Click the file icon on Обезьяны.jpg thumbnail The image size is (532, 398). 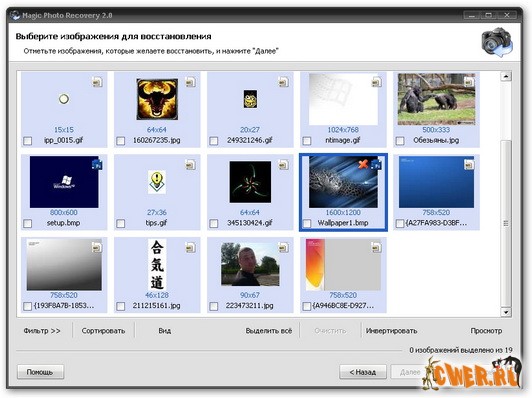(469, 82)
